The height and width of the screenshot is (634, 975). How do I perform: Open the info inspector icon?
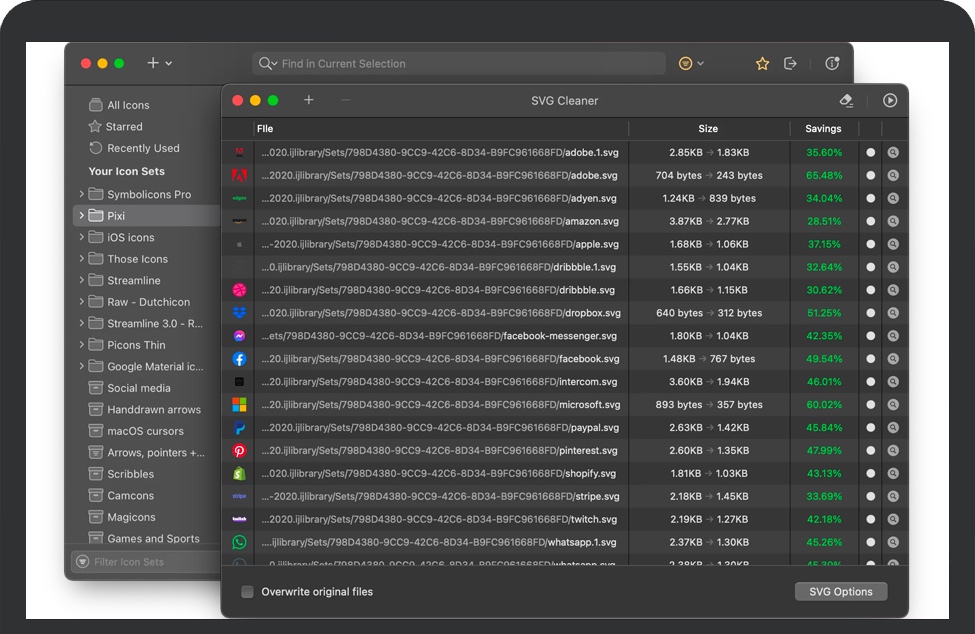tap(832, 63)
